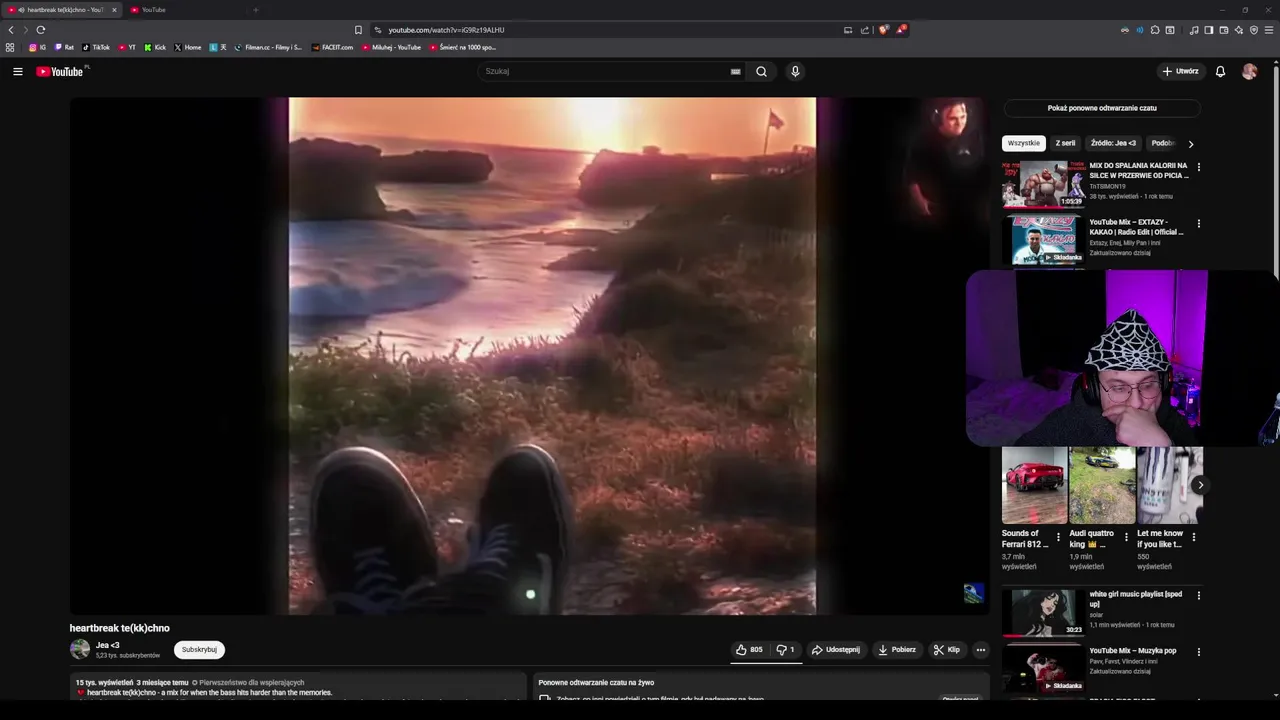Bookmark this page with the bookmark icon
Viewport: 1280px width, 720px height.
[358, 30]
